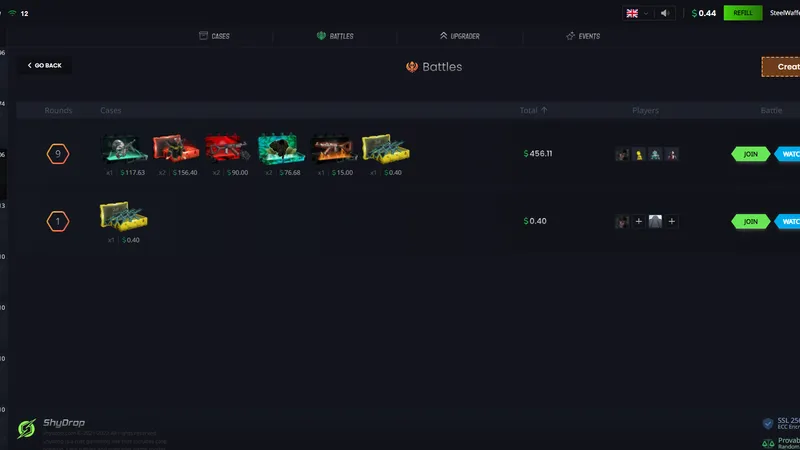Click the red $156.40 case icon

tap(177, 149)
